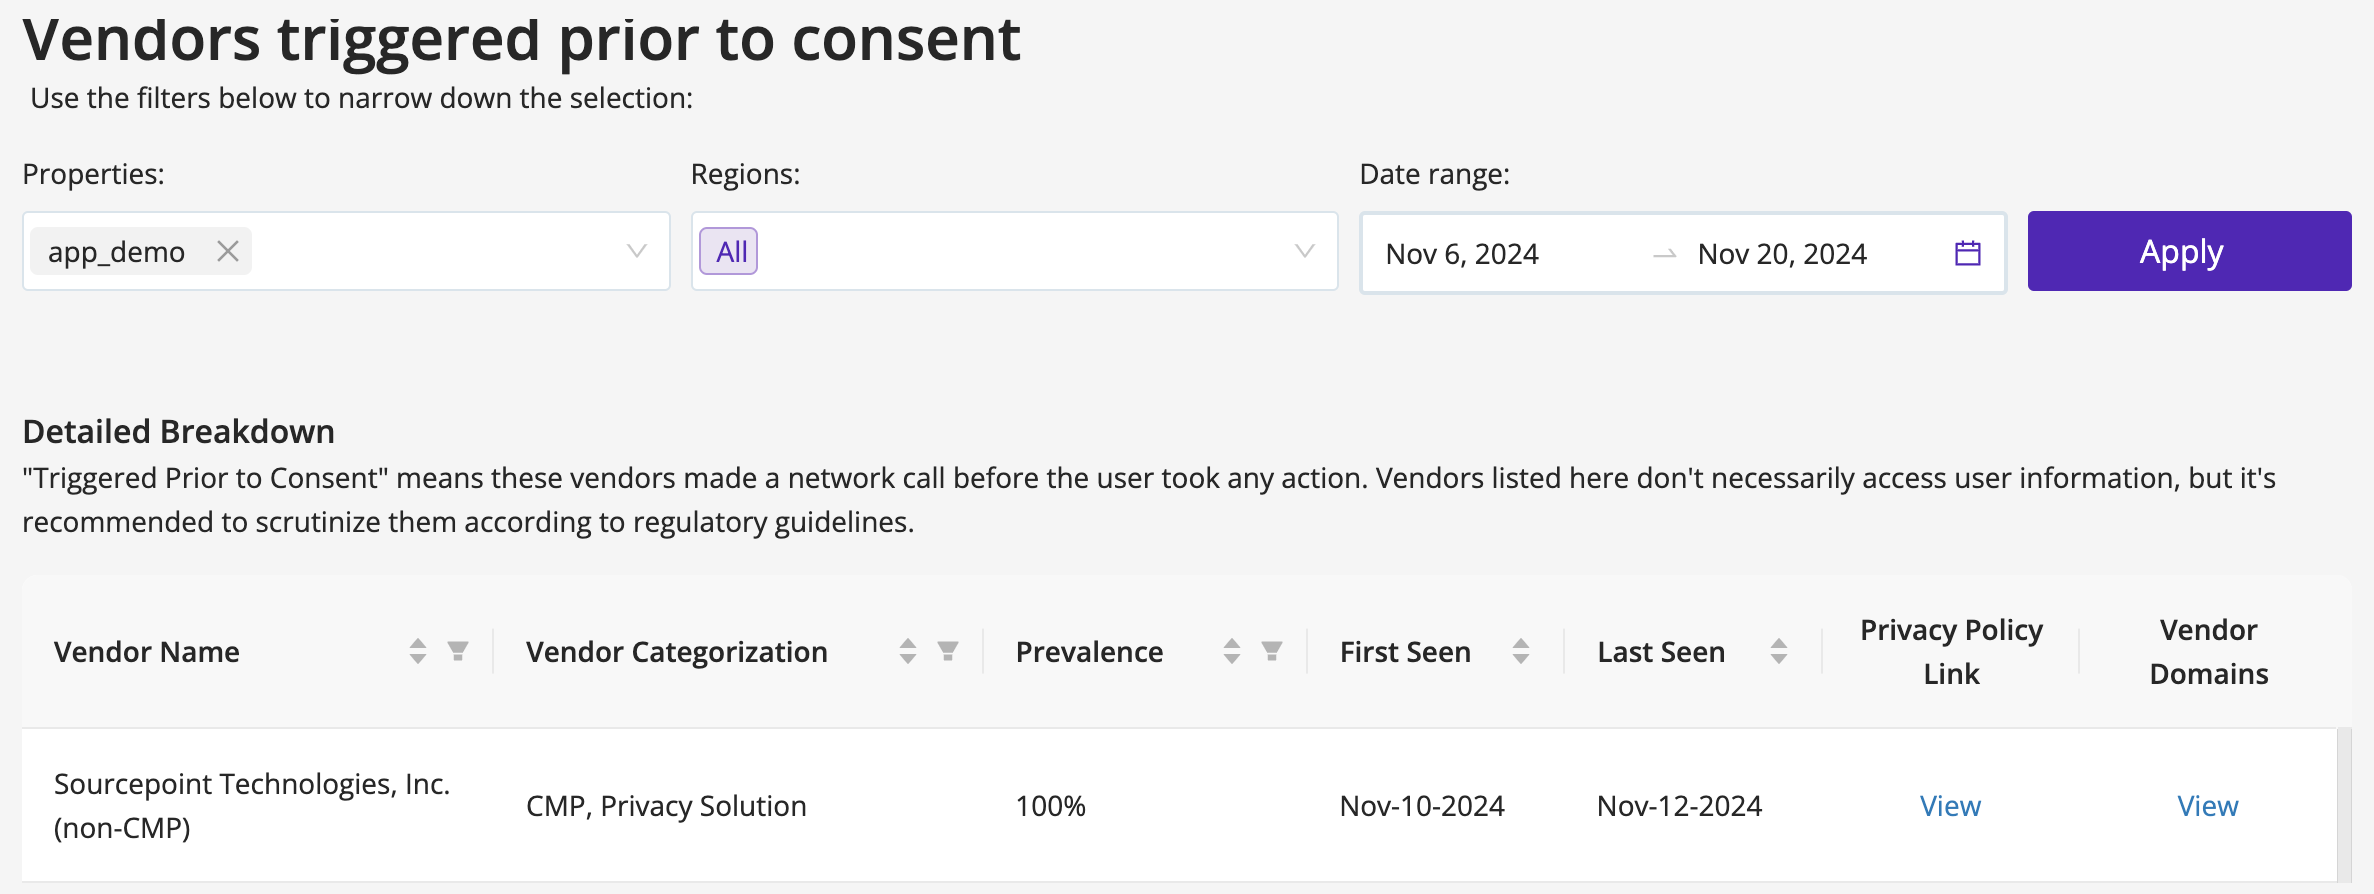Expand the Properties dropdown chevron

636,251
